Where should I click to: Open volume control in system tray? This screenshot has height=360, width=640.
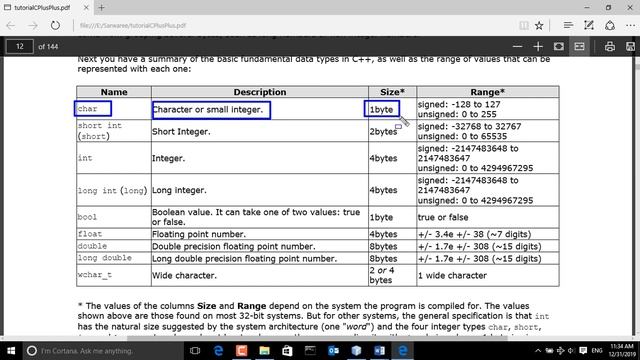click(x=571, y=351)
